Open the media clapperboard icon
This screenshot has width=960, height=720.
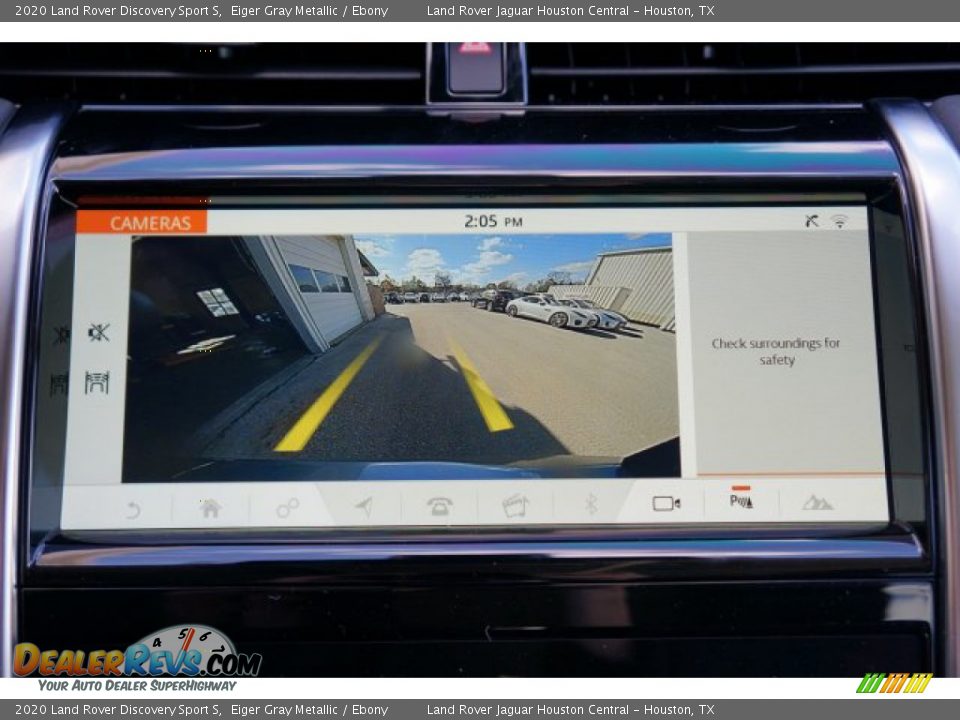point(516,505)
